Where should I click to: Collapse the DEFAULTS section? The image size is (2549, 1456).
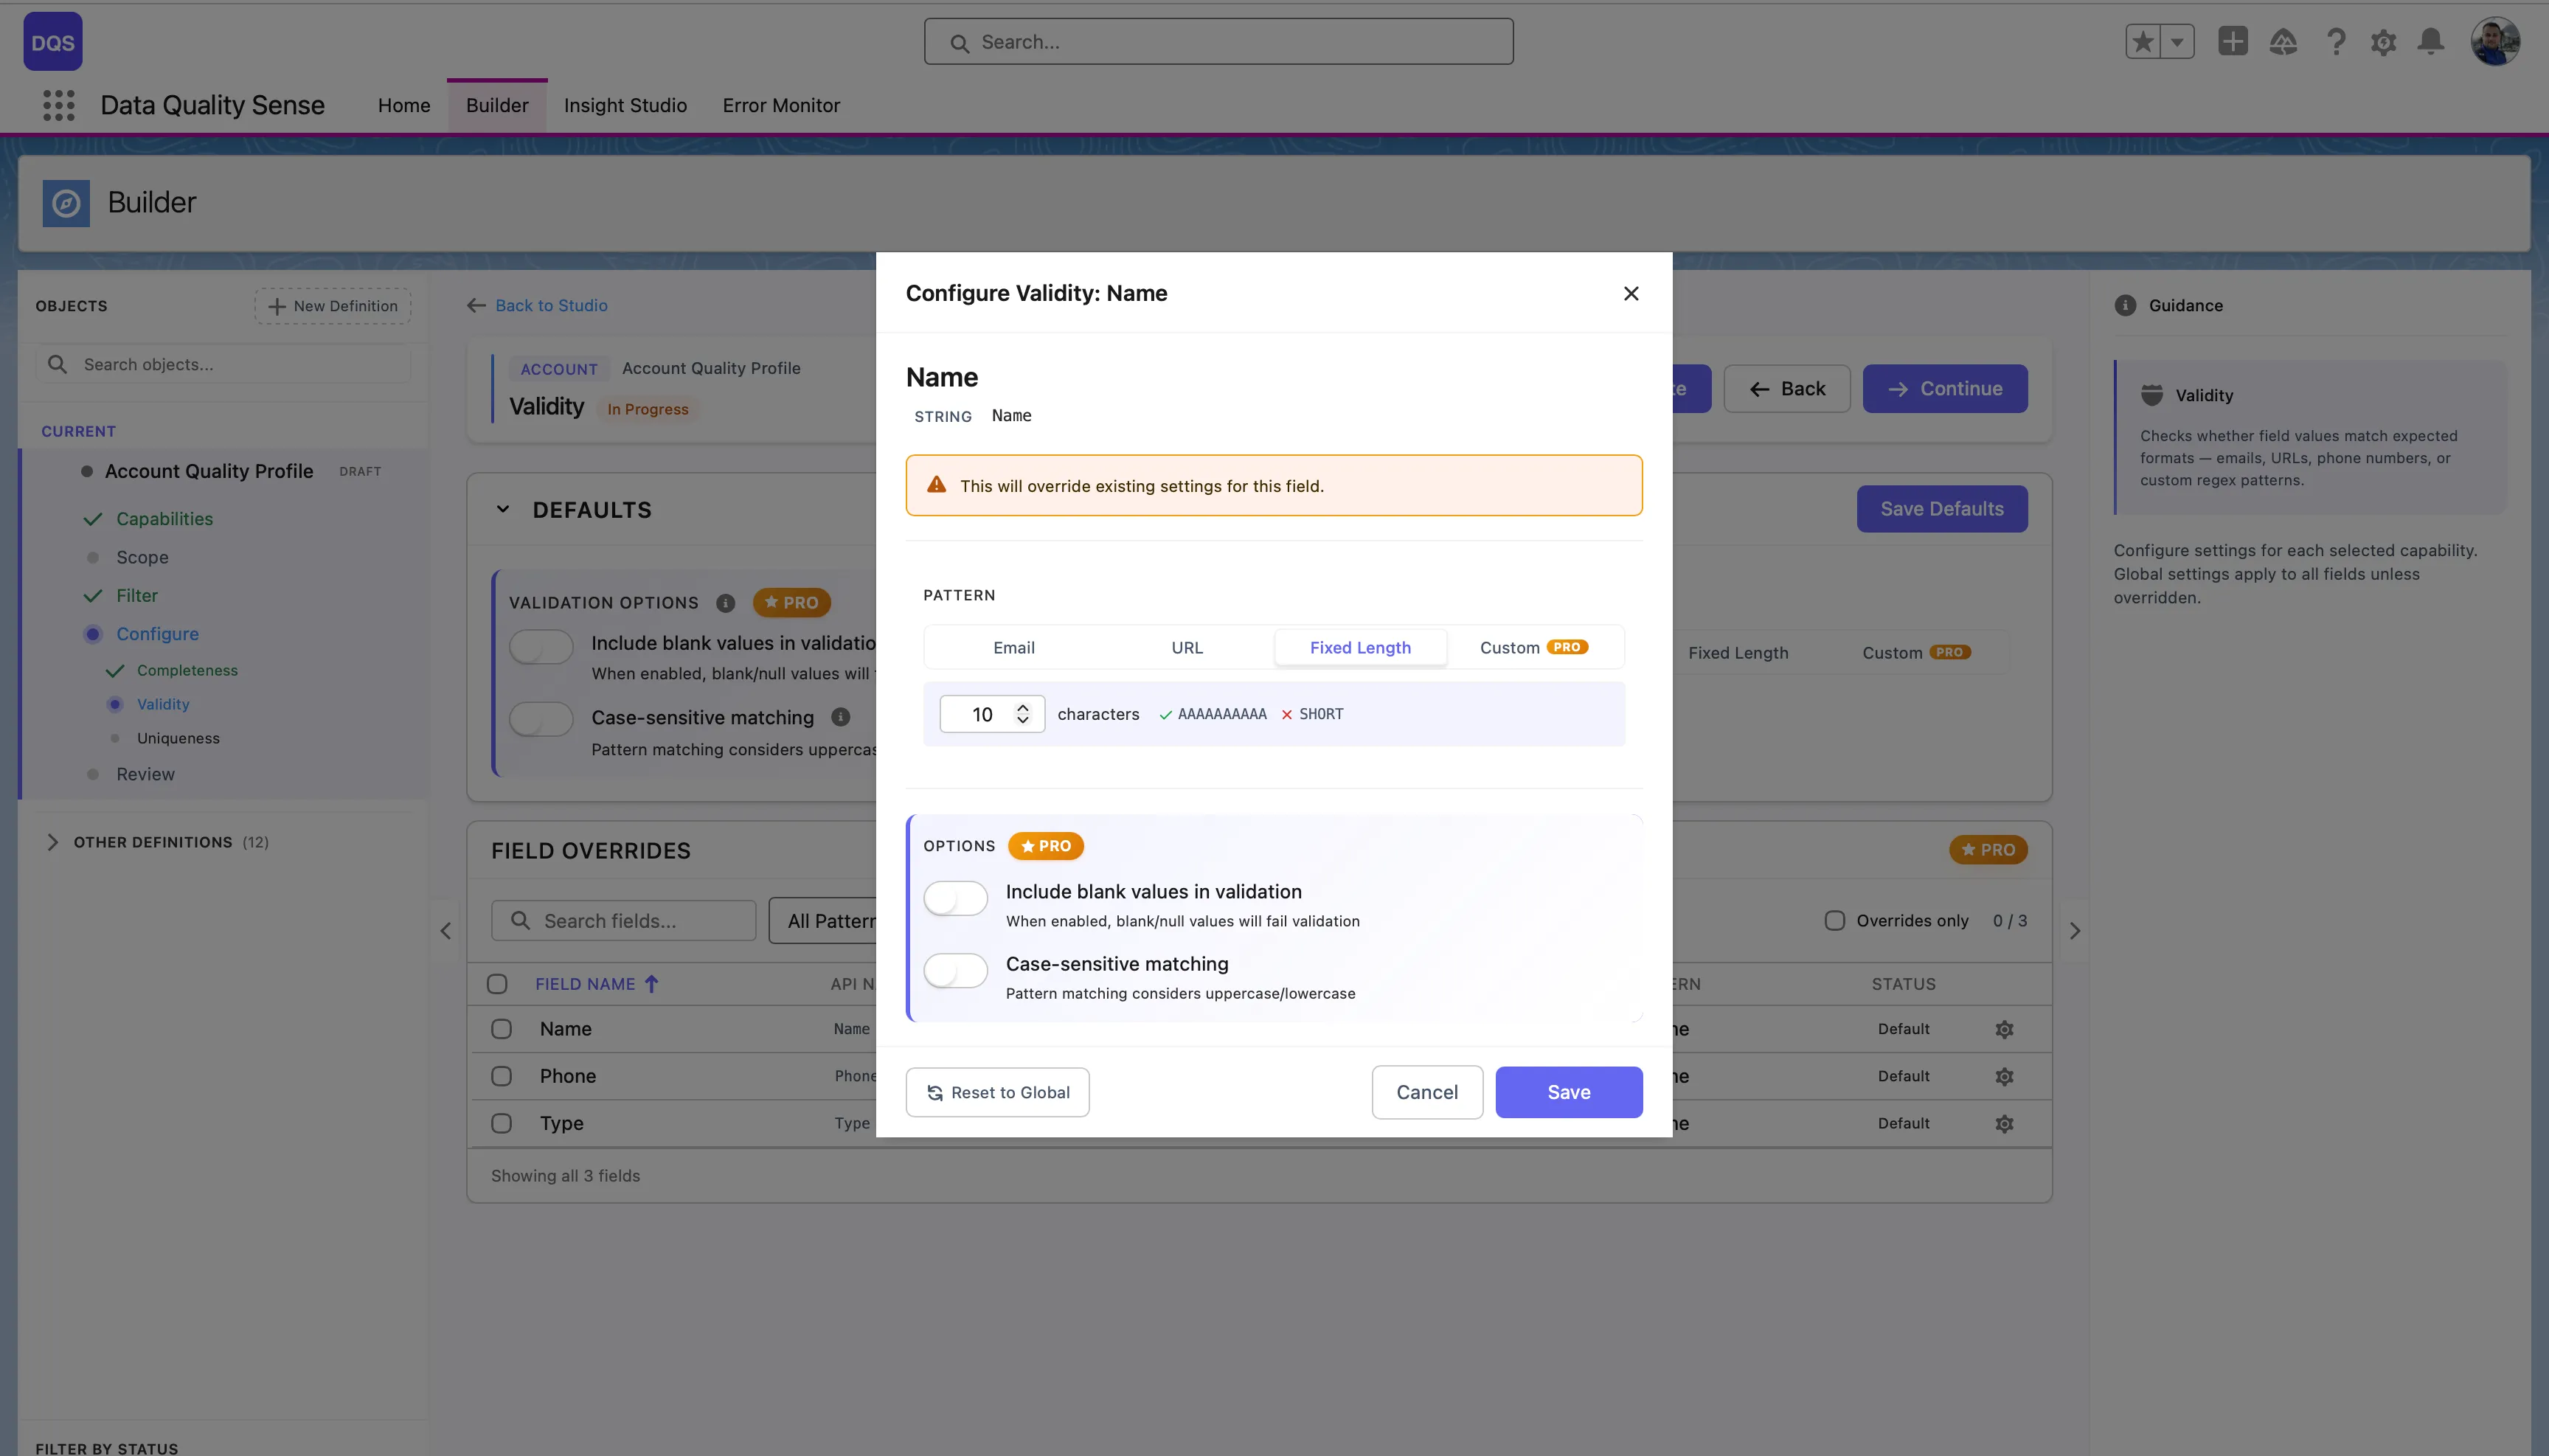click(x=503, y=509)
